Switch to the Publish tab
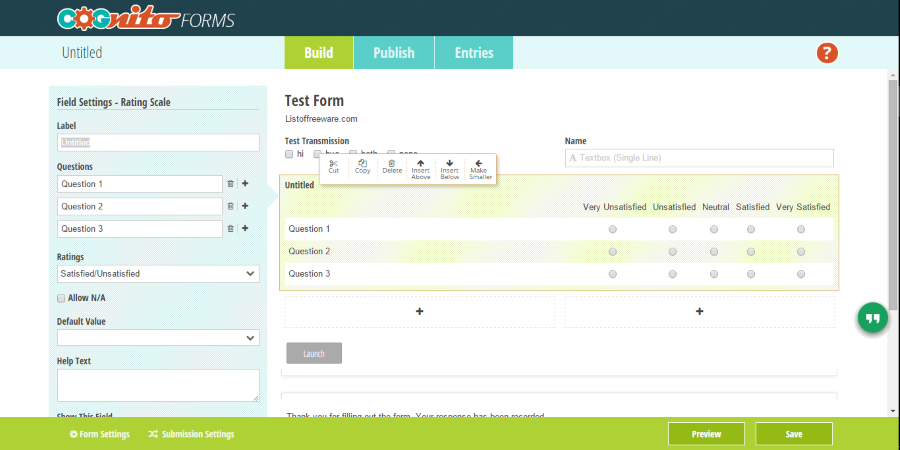 click(x=394, y=53)
